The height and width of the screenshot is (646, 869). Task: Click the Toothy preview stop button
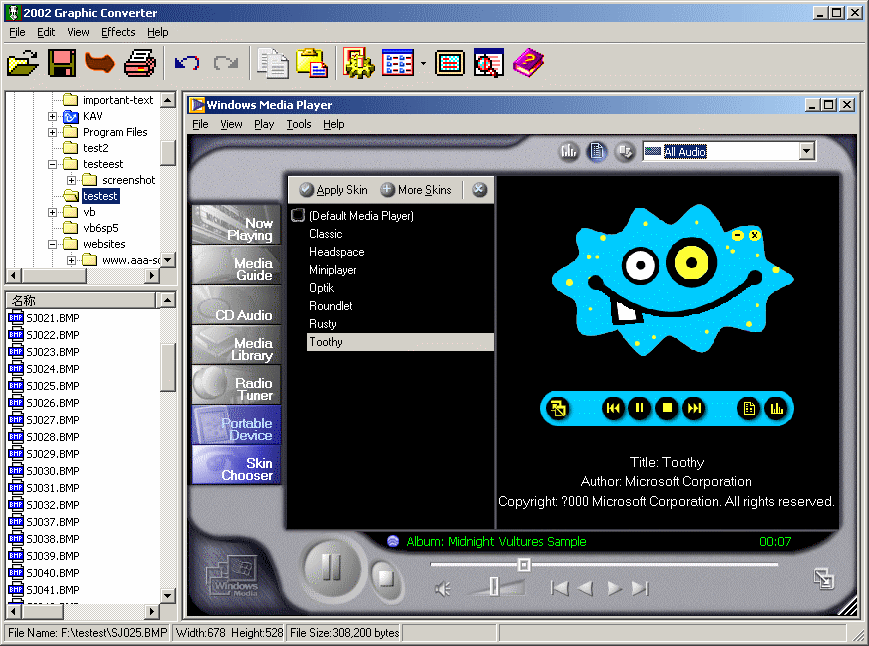[667, 408]
